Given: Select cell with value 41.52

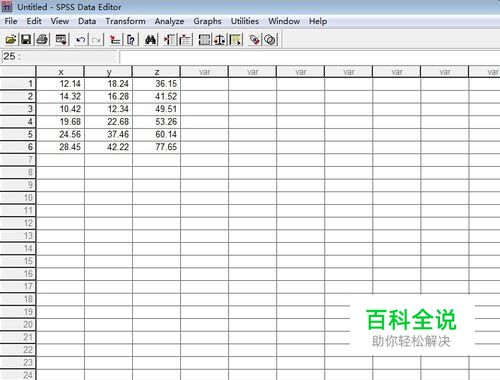Looking at the screenshot, I should pyautogui.click(x=156, y=96).
